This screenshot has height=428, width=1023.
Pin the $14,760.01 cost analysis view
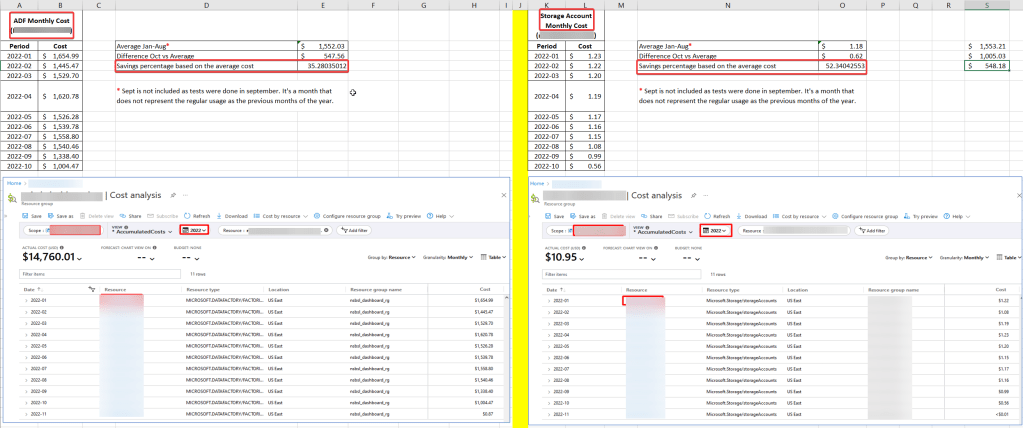coord(173,196)
